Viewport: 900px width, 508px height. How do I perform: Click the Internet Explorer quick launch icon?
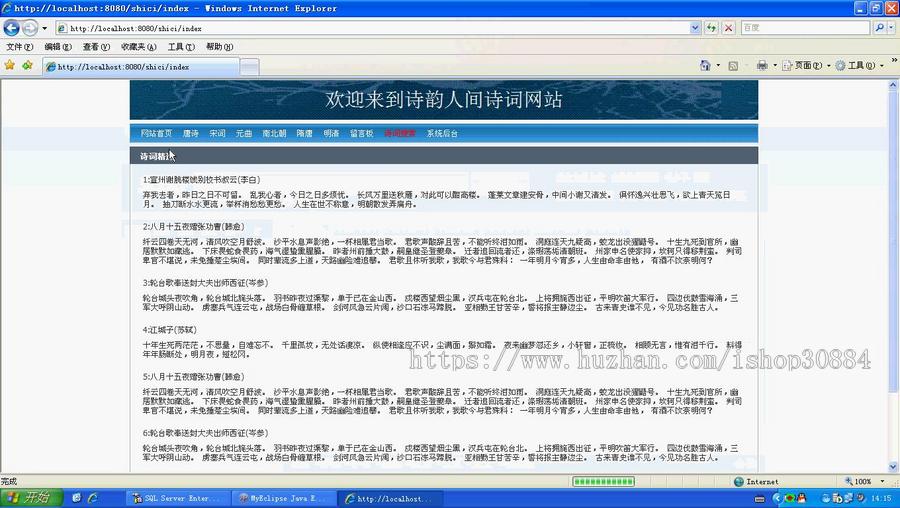(92, 498)
